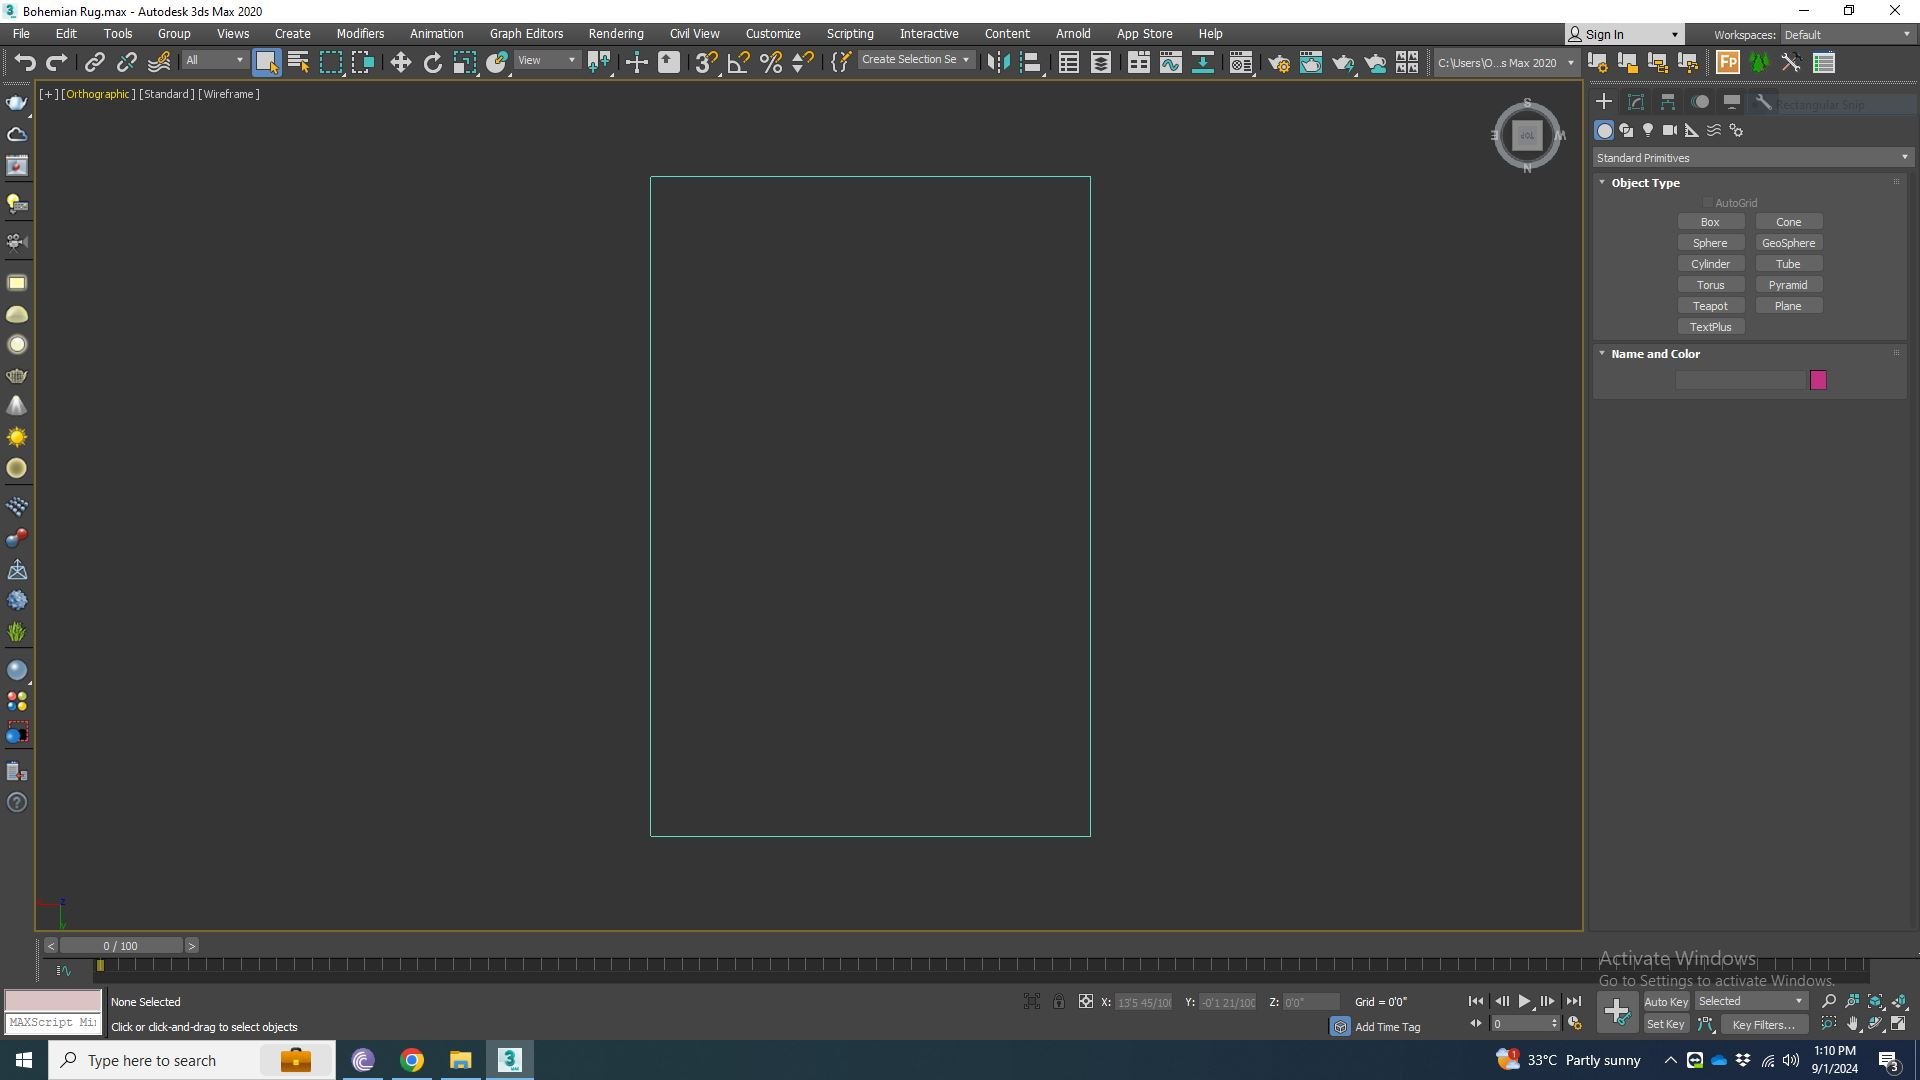Click the Orthographic viewport label
The image size is (1920, 1080).
(97, 94)
